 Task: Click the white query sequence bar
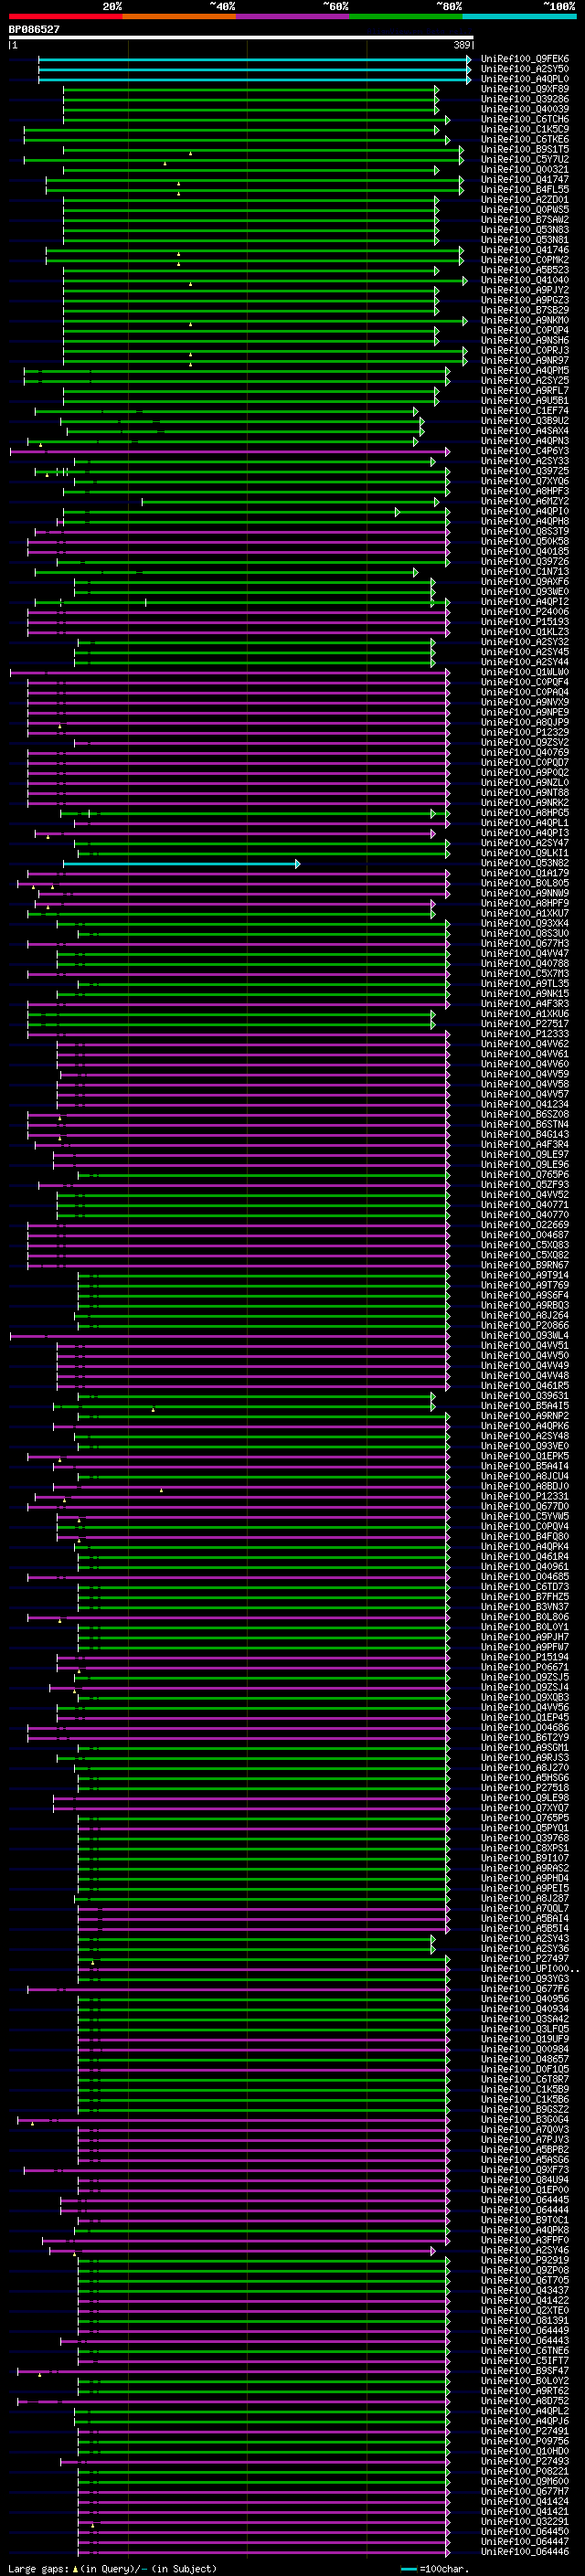(241, 38)
